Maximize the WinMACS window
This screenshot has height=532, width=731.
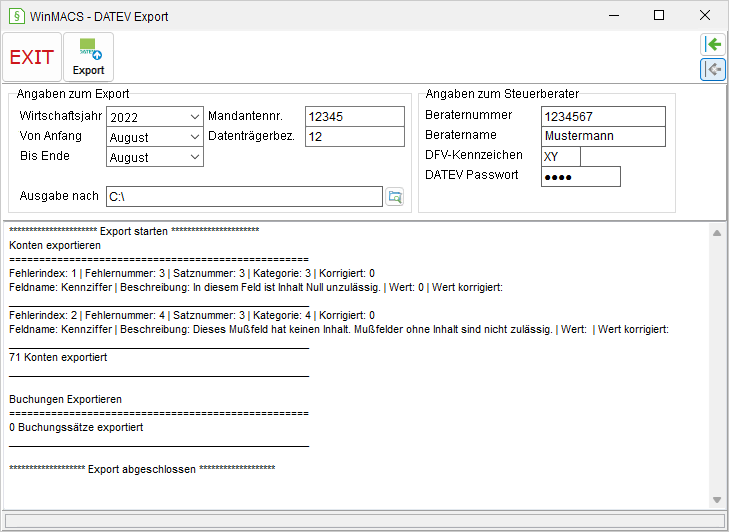(659, 16)
